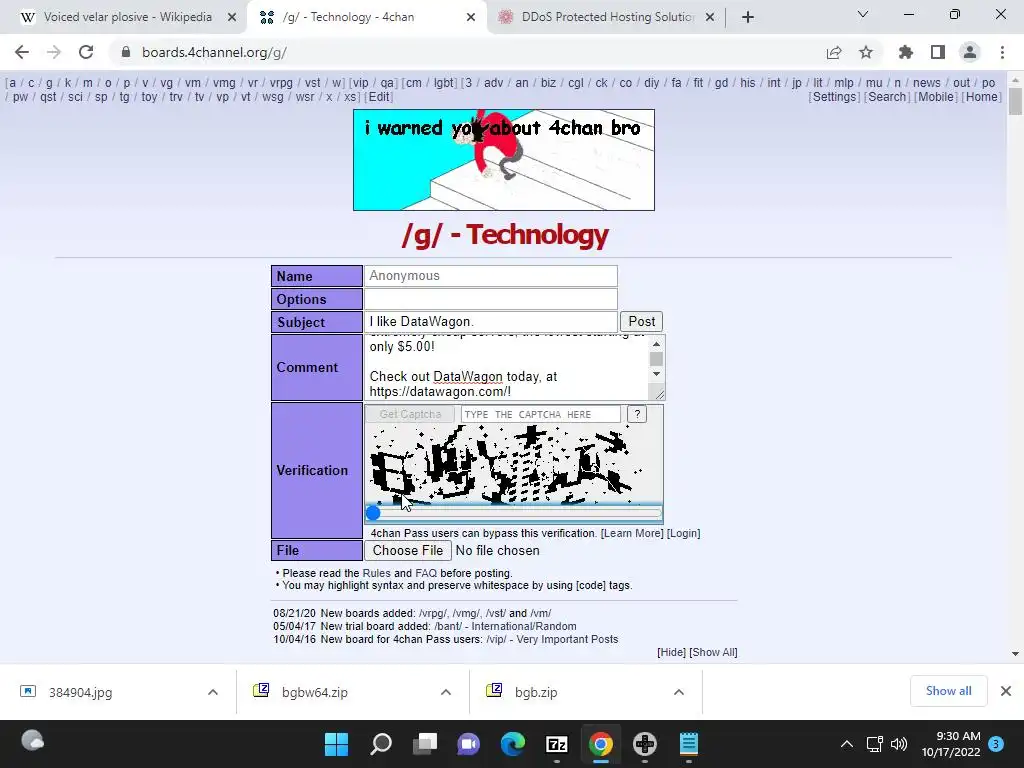Image resolution: width=1024 pixels, height=768 pixels.
Task: Open the tab search chevron
Action: (x=863, y=14)
